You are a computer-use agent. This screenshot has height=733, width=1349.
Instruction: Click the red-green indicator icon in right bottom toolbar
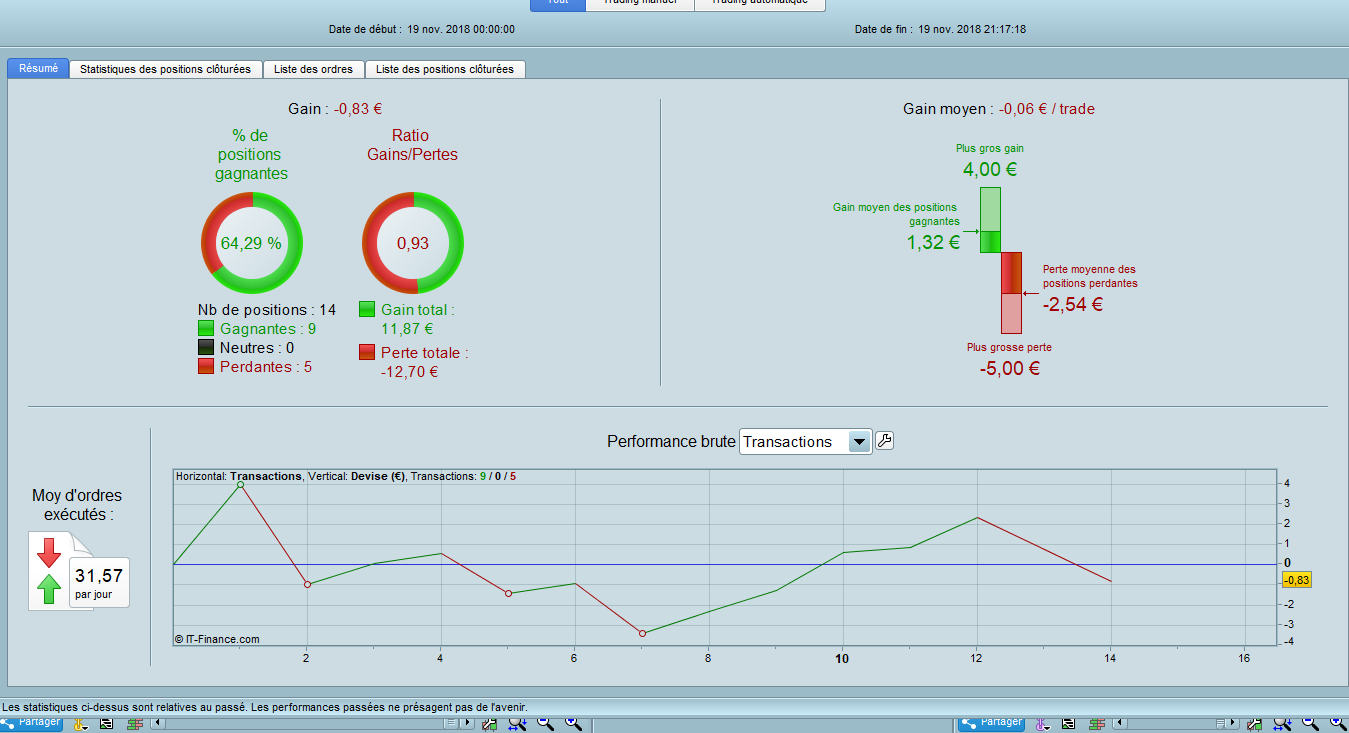1097,724
